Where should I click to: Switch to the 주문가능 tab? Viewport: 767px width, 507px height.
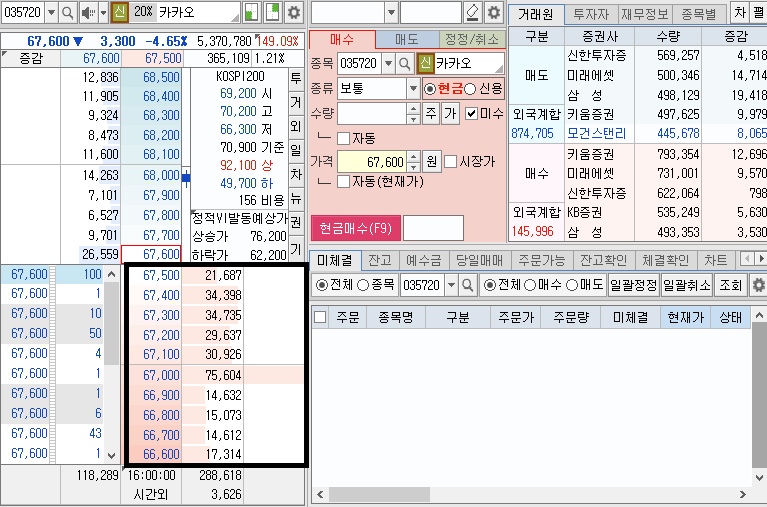[541, 260]
